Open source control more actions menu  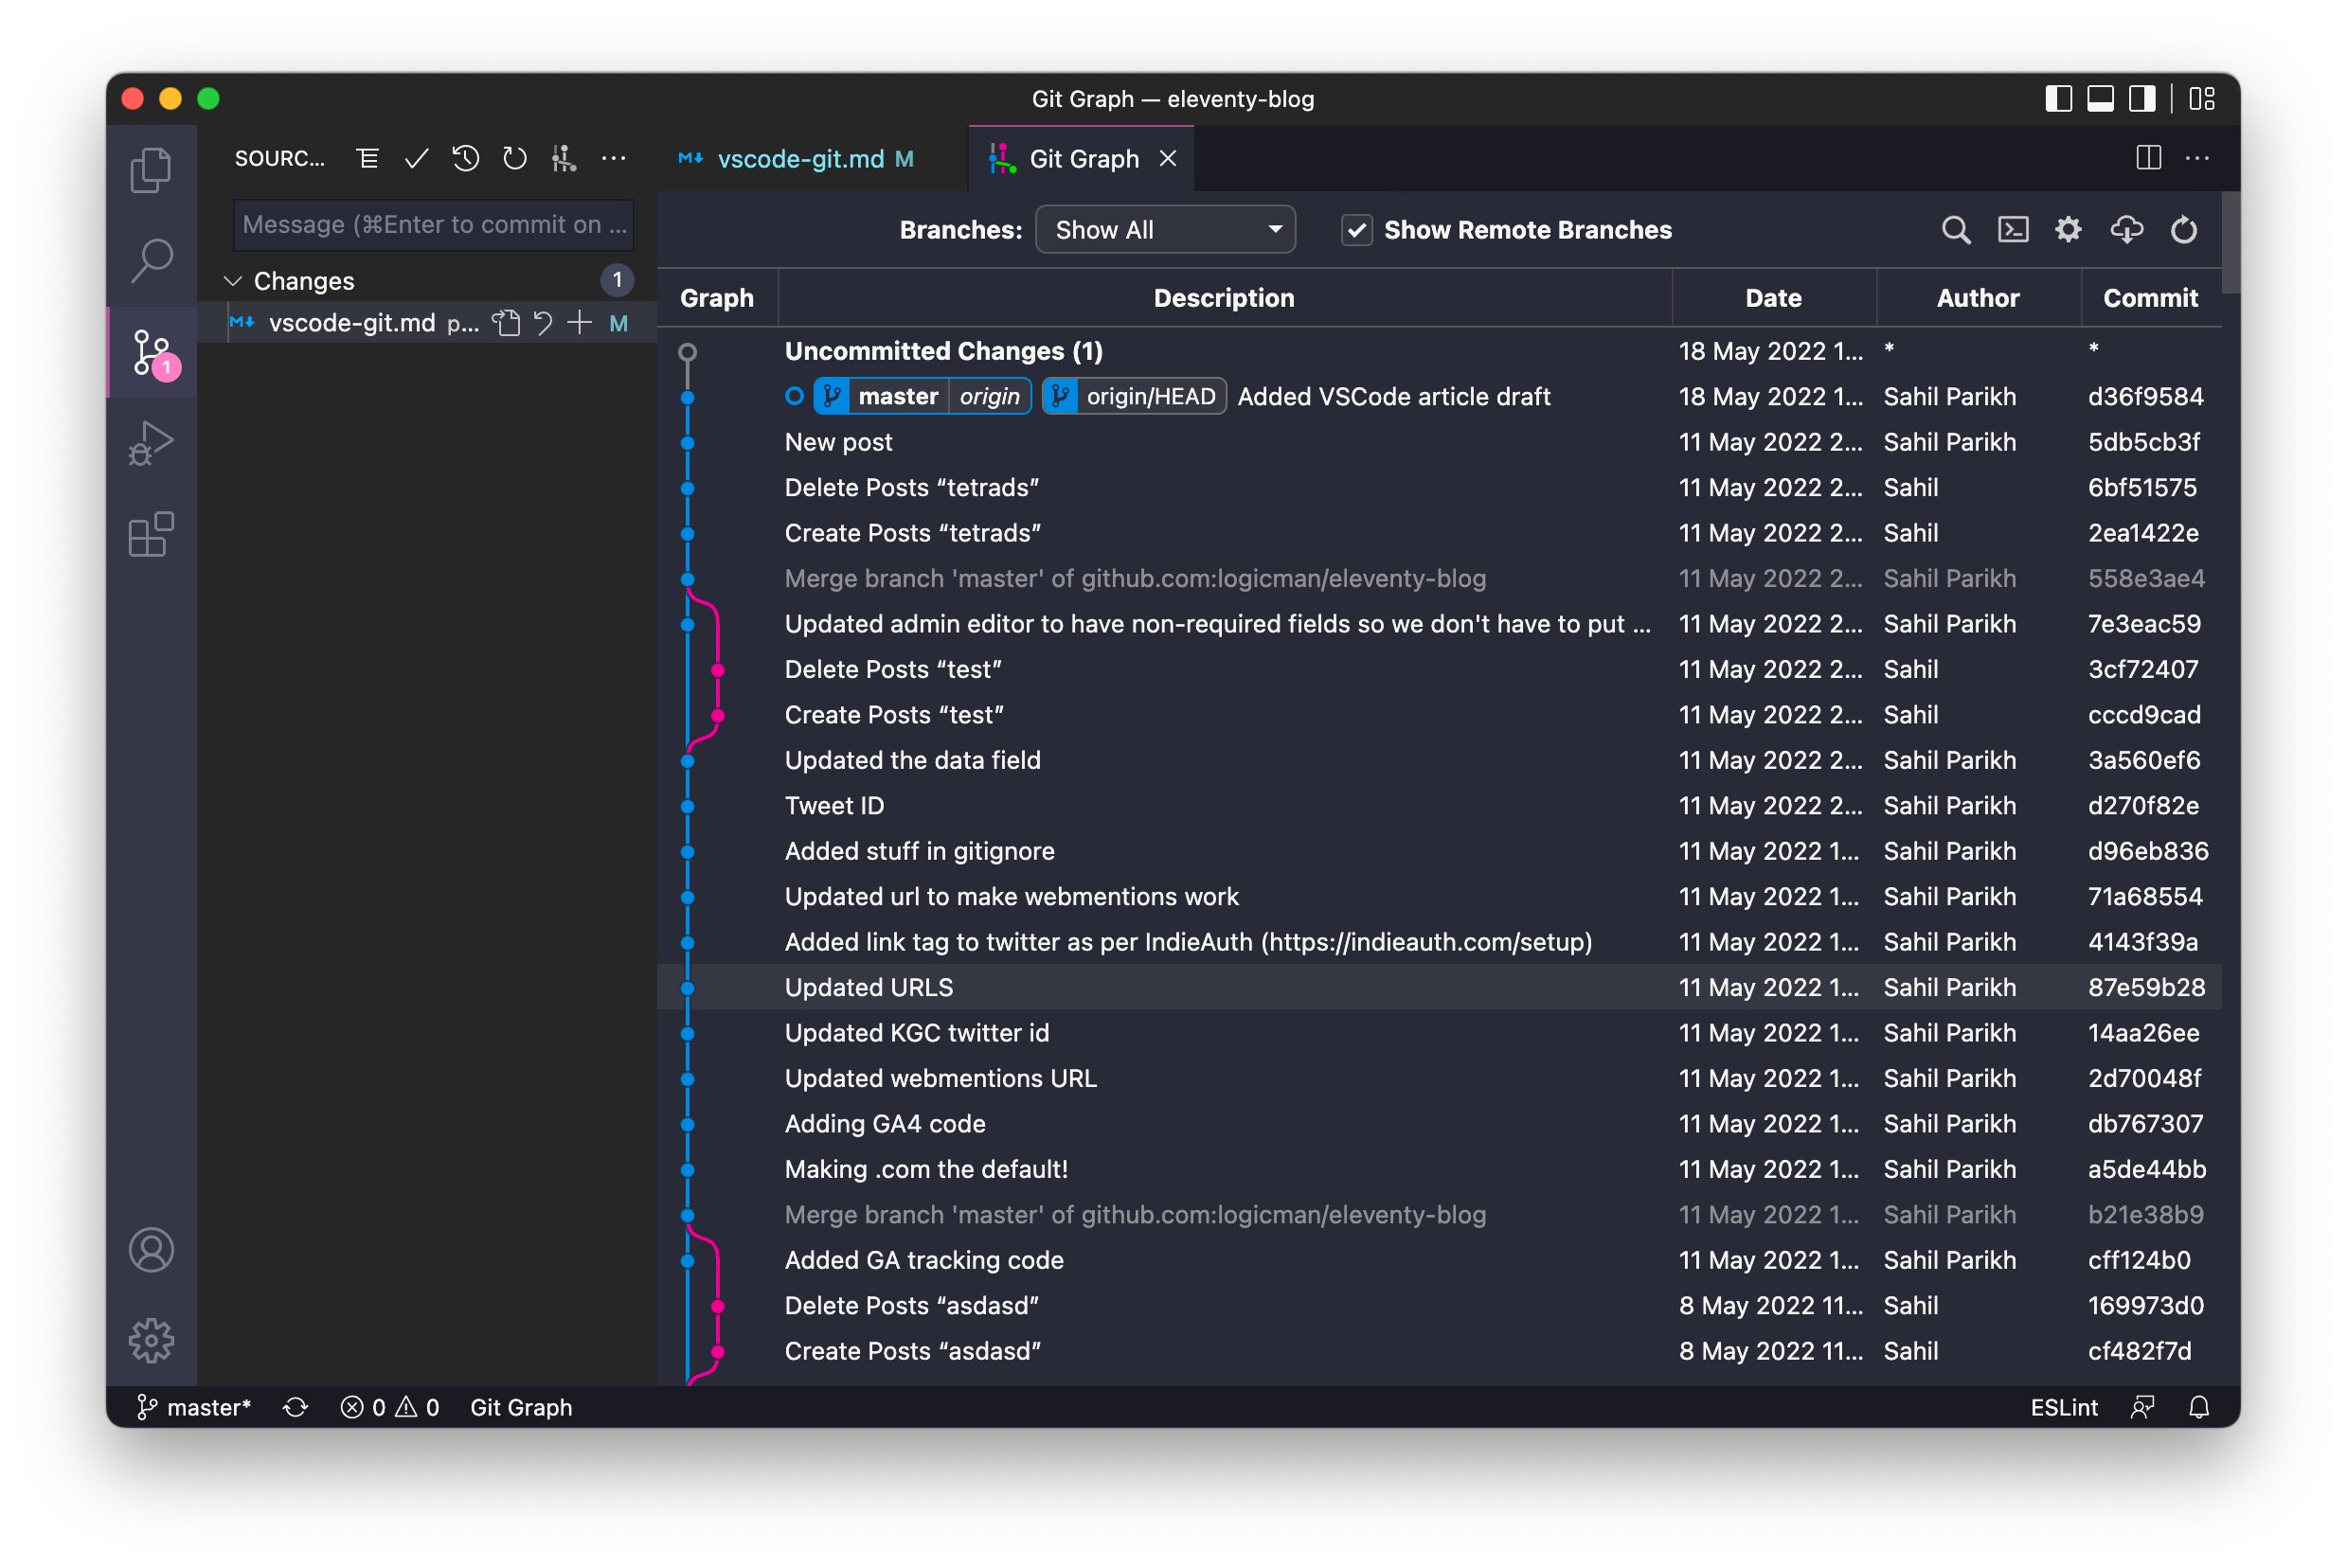click(613, 158)
